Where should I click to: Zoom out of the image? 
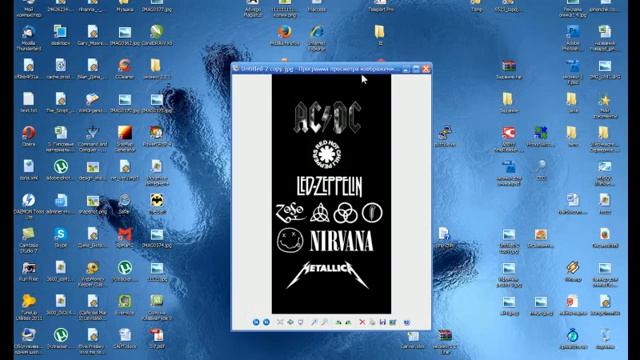pyautogui.click(x=324, y=322)
